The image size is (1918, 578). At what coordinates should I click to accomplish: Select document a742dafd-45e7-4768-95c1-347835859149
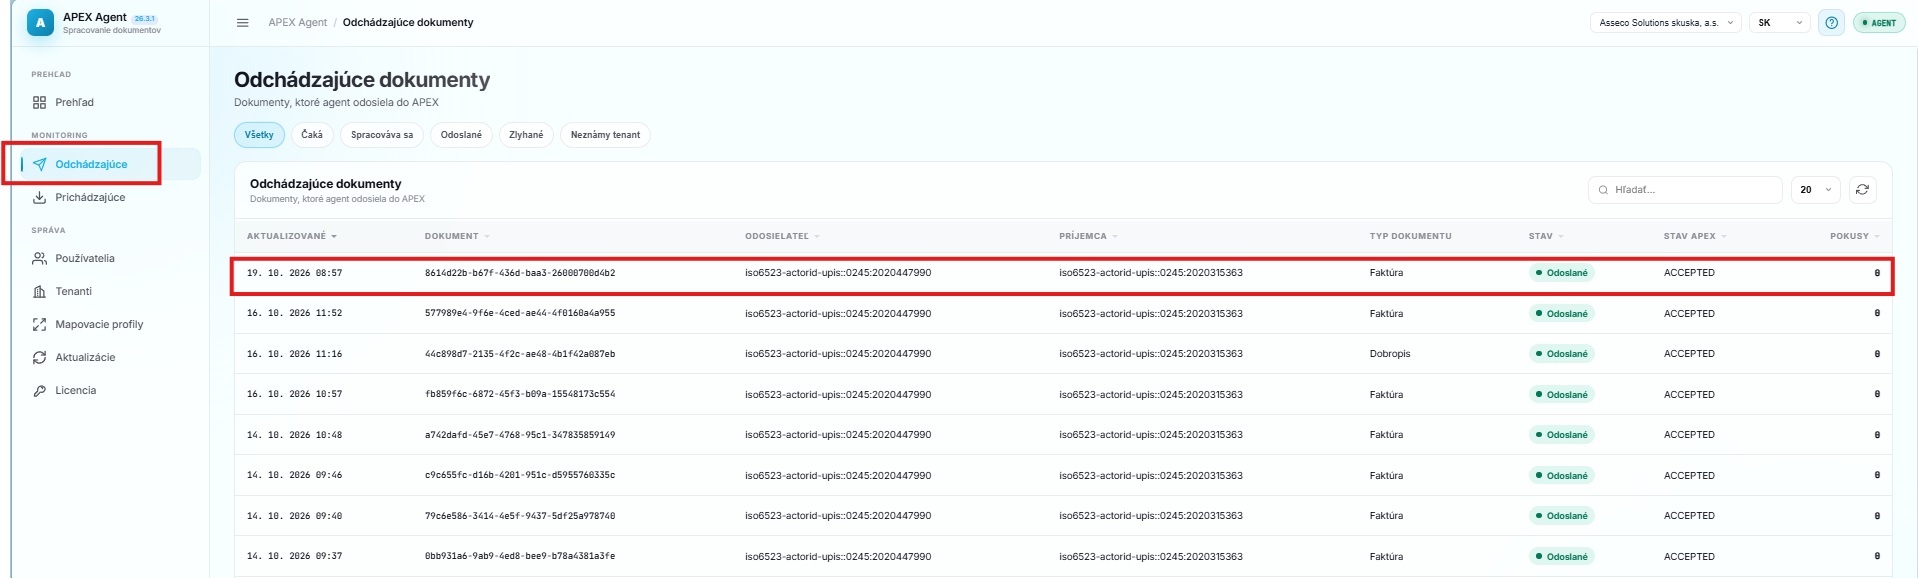tap(520, 435)
